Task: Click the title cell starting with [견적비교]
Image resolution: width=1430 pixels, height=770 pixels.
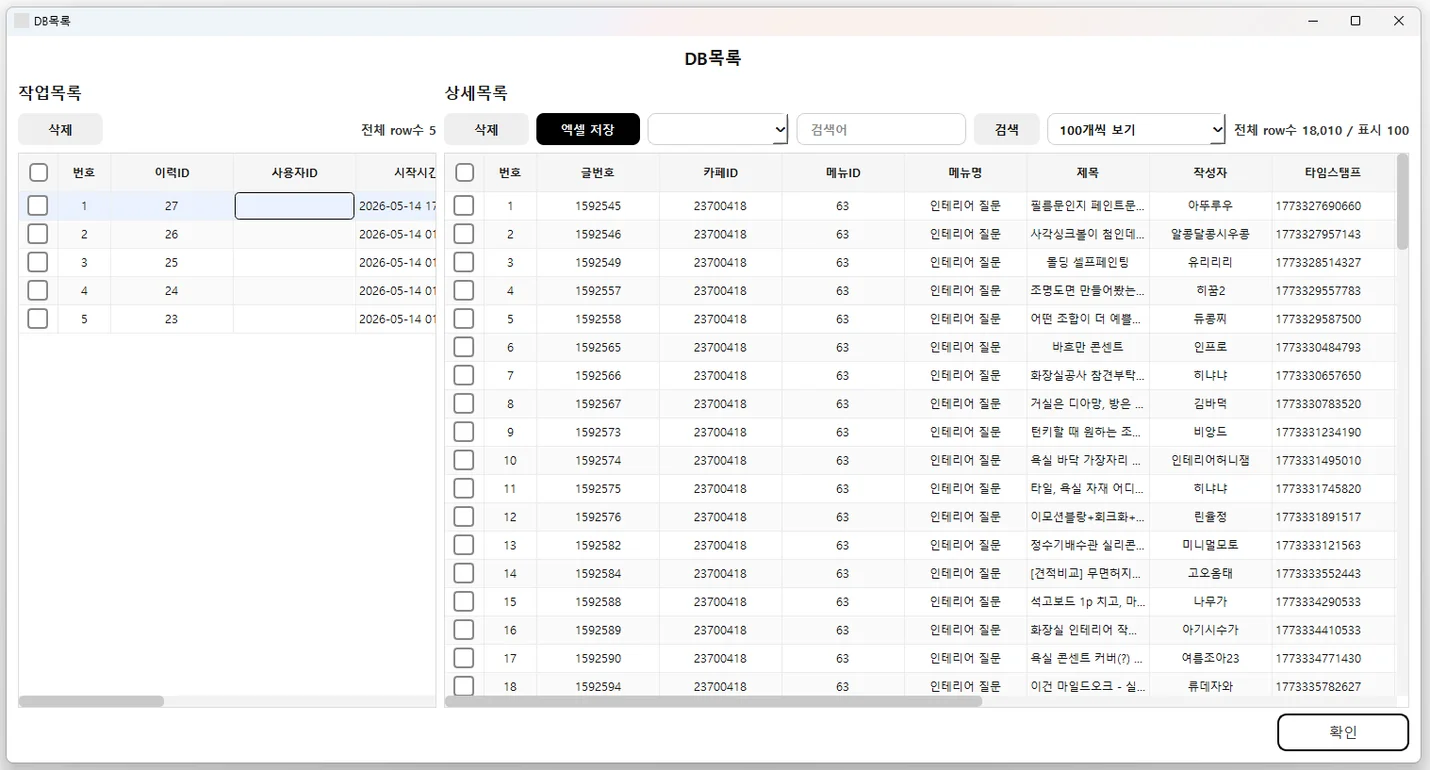Action: coord(1088,573)
